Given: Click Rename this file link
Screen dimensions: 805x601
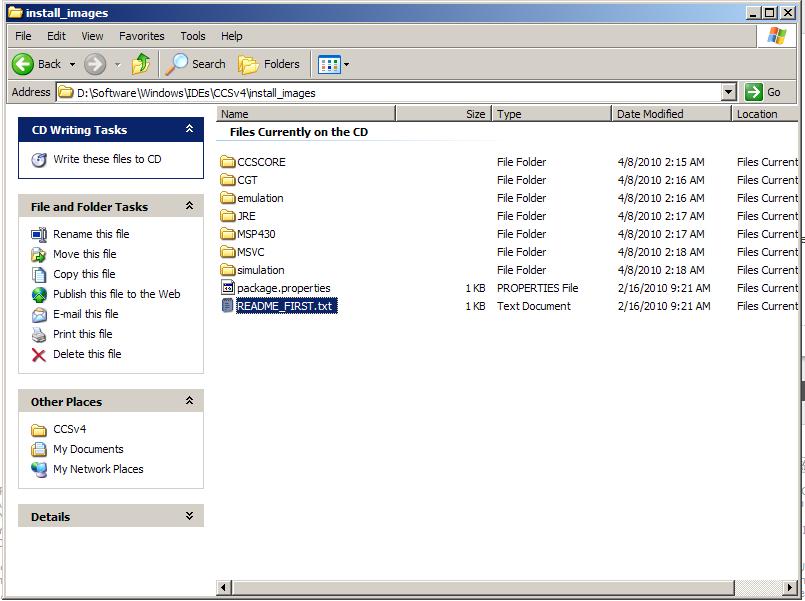Looking at the screenshot, I should click(91, 234).
